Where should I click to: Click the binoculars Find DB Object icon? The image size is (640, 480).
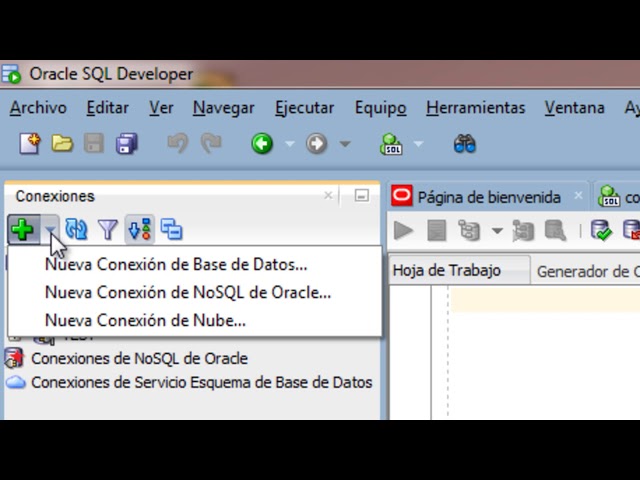464,144
